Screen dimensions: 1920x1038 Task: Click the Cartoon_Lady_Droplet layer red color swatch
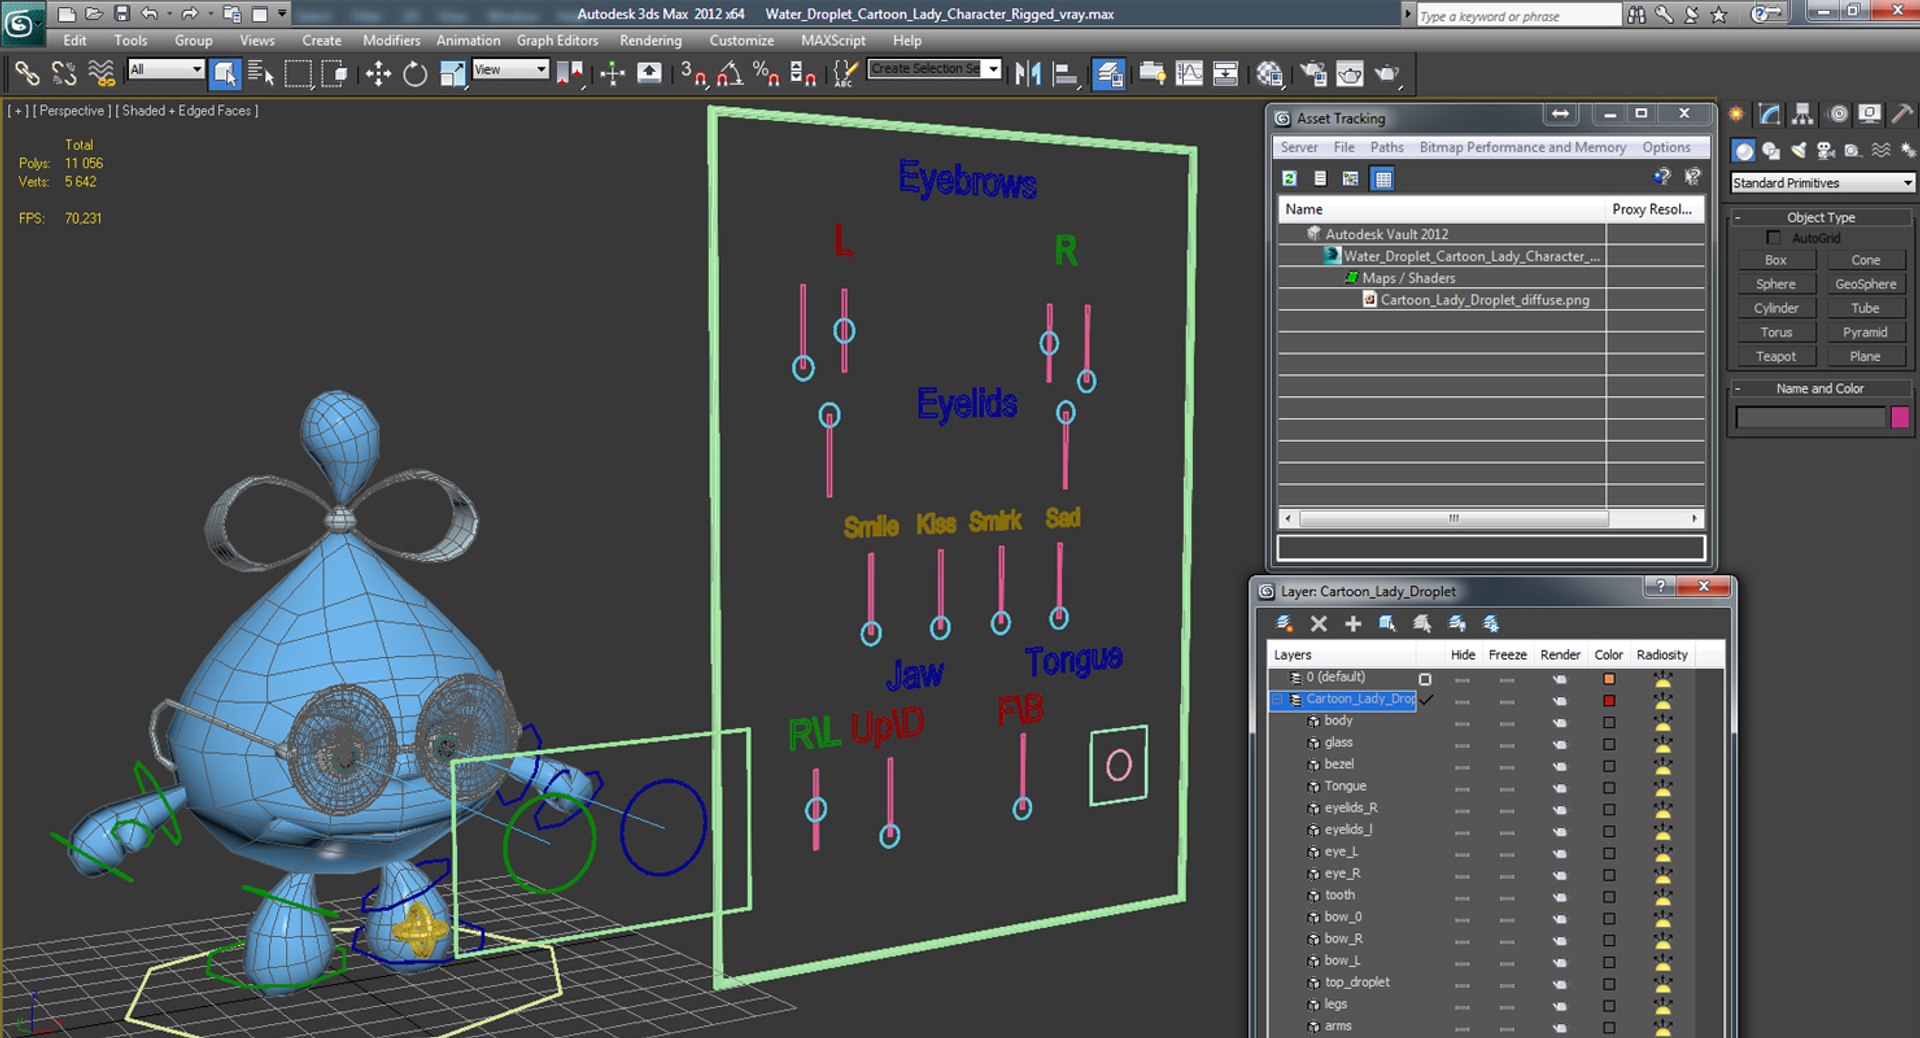(1609, 700)
